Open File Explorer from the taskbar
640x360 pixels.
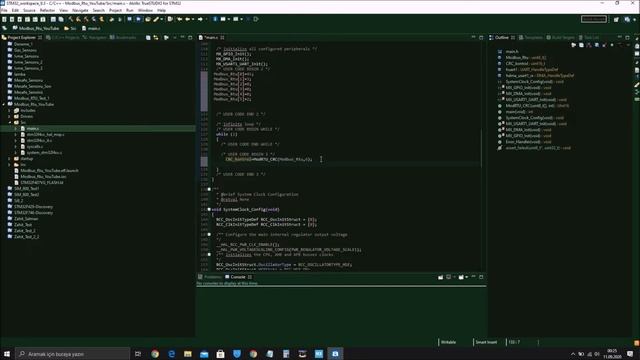point(188,353)
